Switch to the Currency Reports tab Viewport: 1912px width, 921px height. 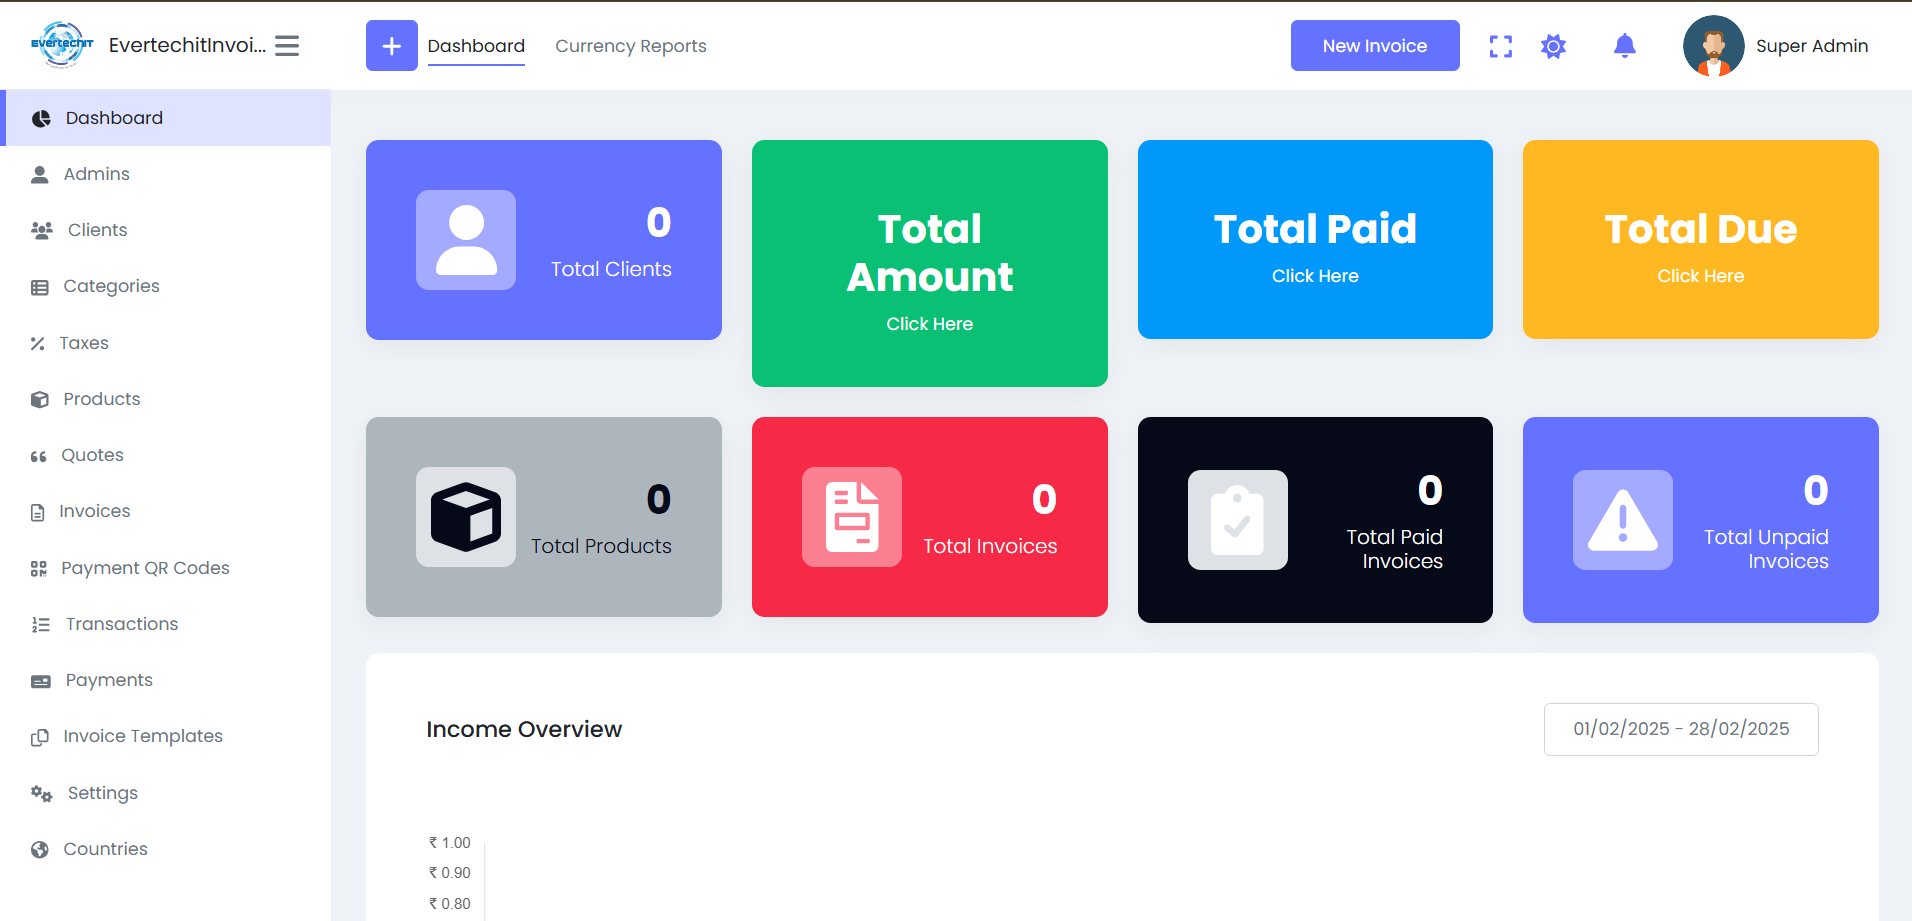[x=630, y=46]
